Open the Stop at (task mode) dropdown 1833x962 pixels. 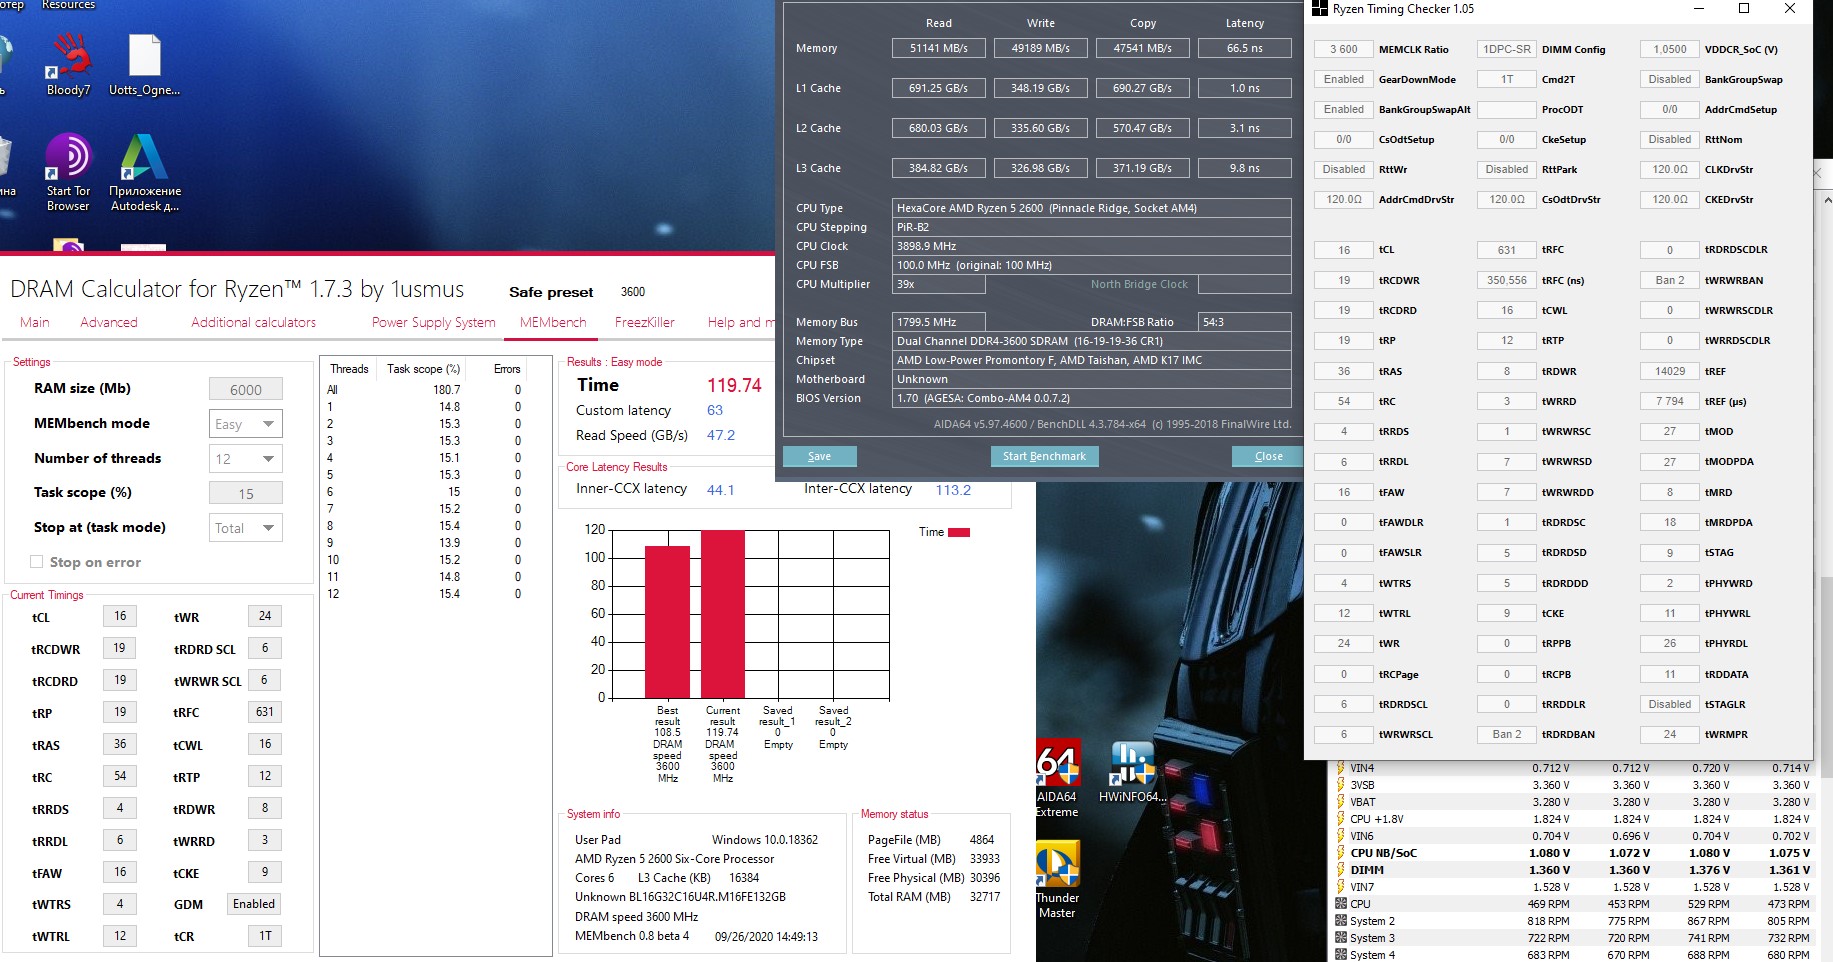(246, 528)
